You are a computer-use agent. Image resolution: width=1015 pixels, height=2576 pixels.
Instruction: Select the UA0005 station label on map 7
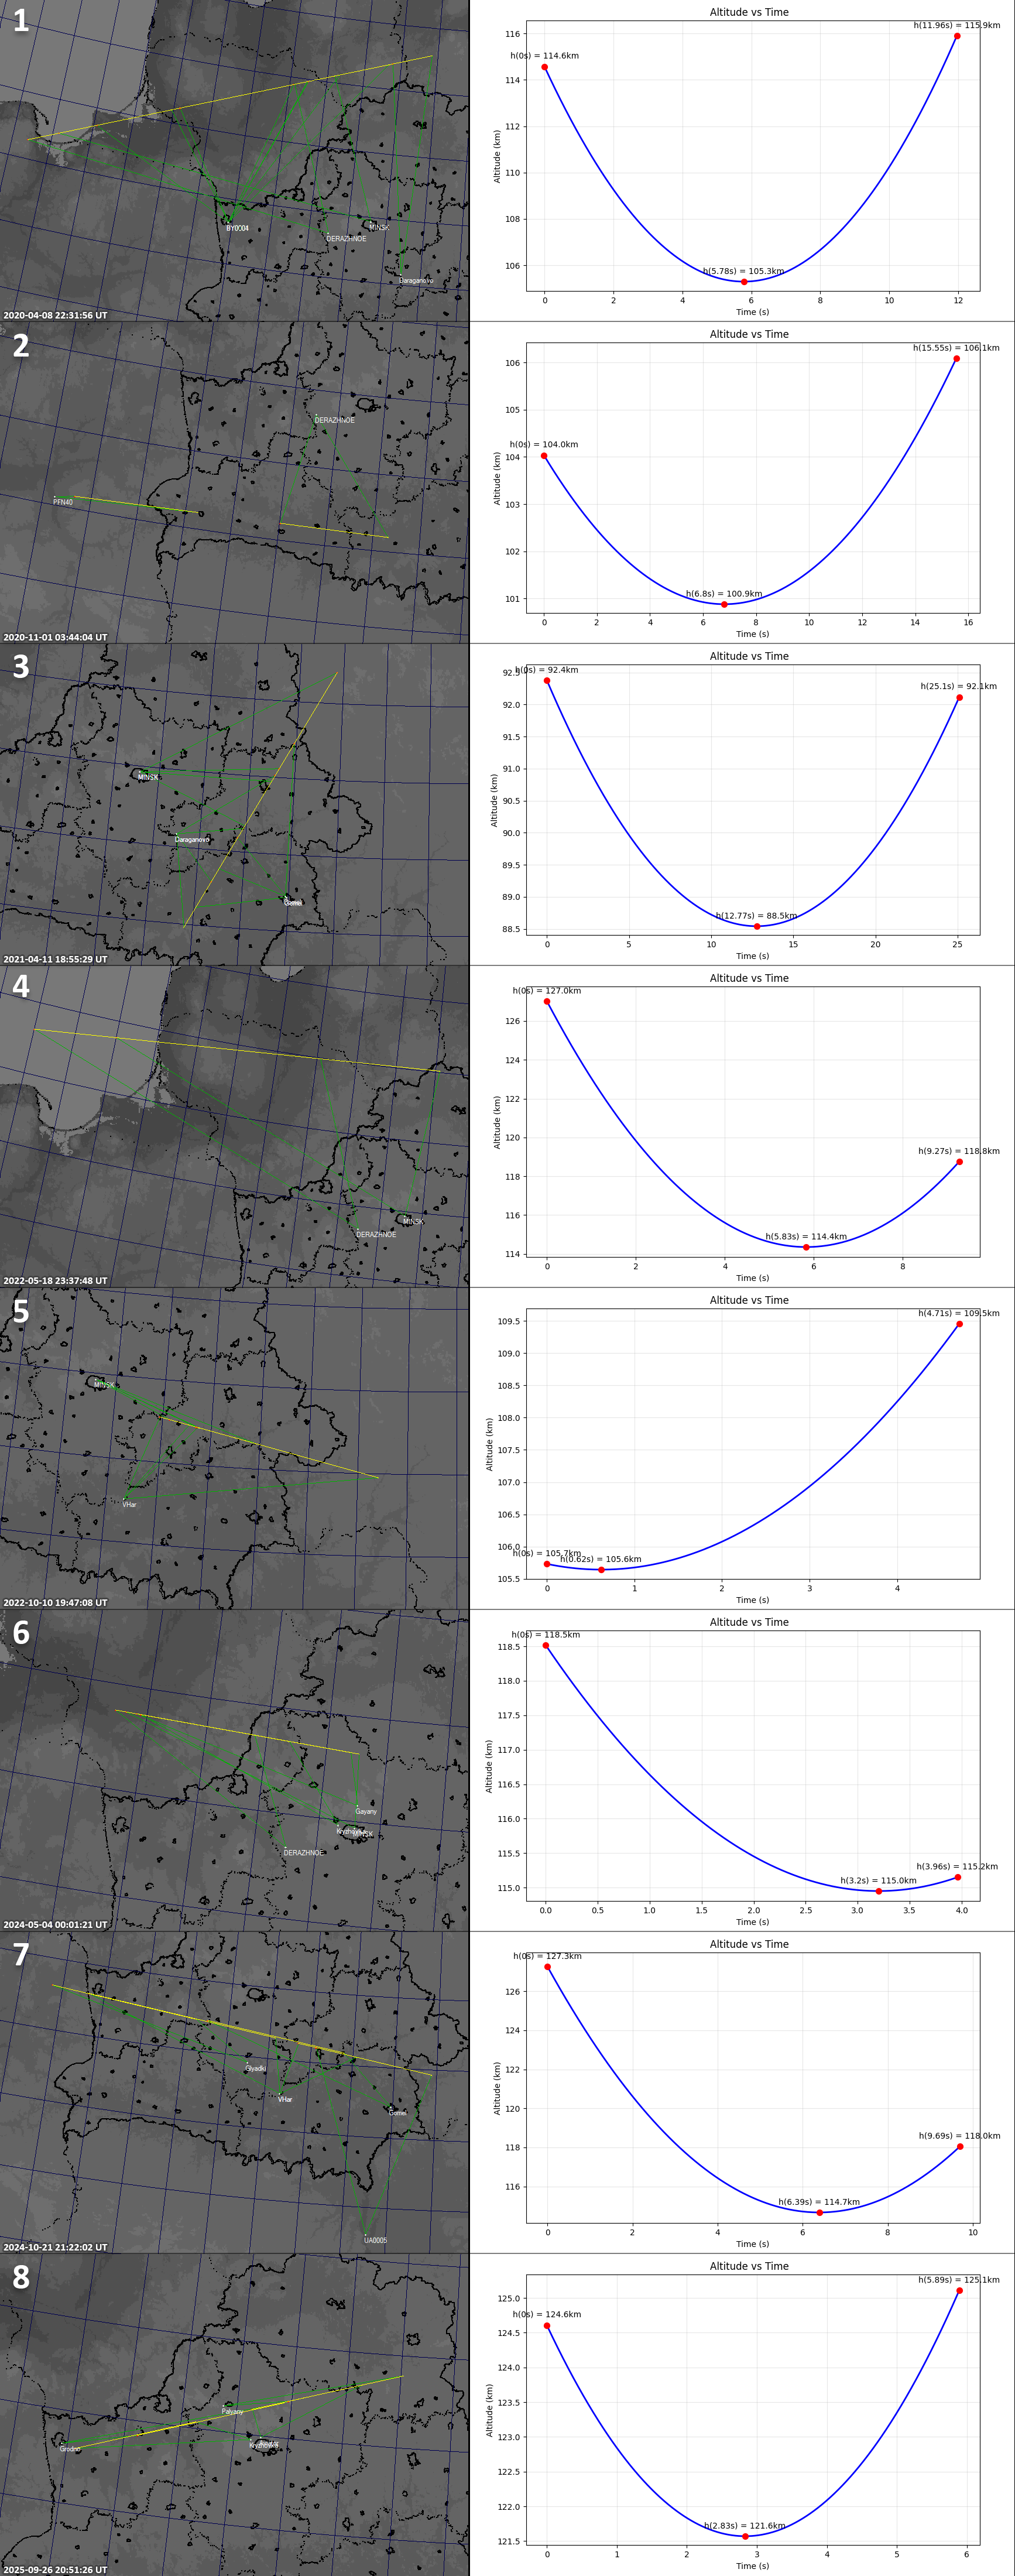375,2240
